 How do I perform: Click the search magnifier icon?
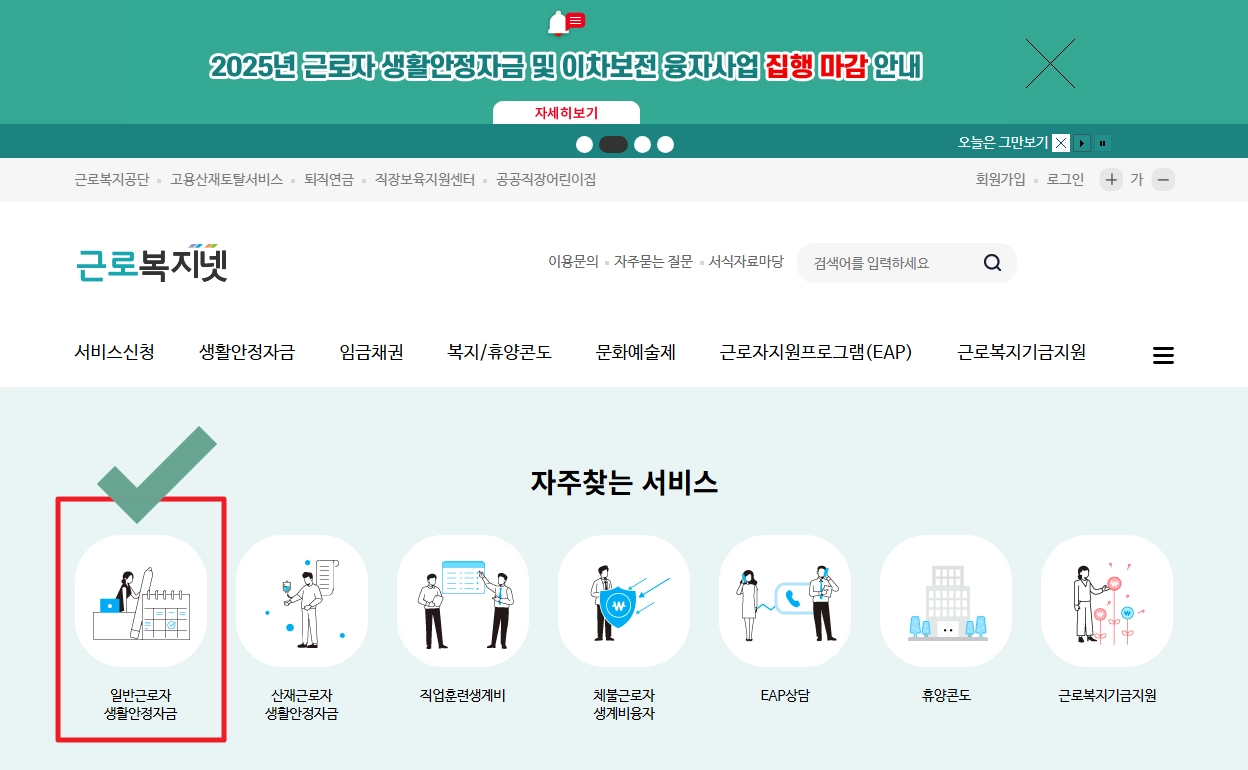coord(991,262)
